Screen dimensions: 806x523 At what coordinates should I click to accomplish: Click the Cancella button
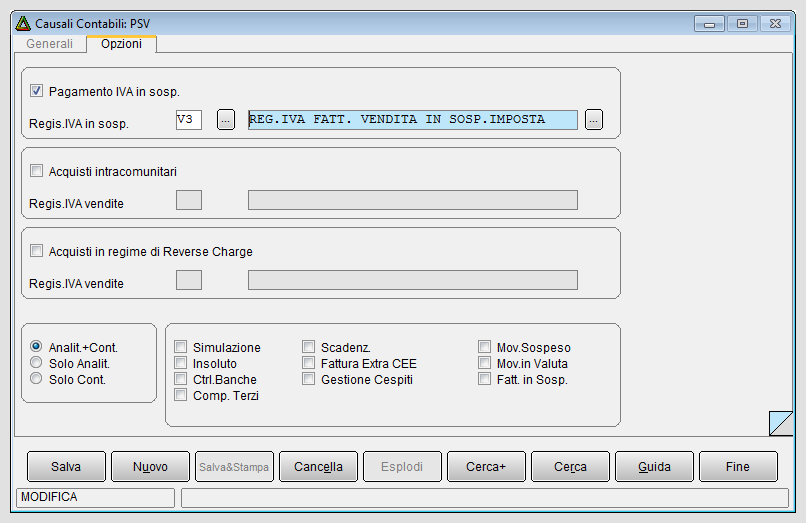(x=318, y=466)
